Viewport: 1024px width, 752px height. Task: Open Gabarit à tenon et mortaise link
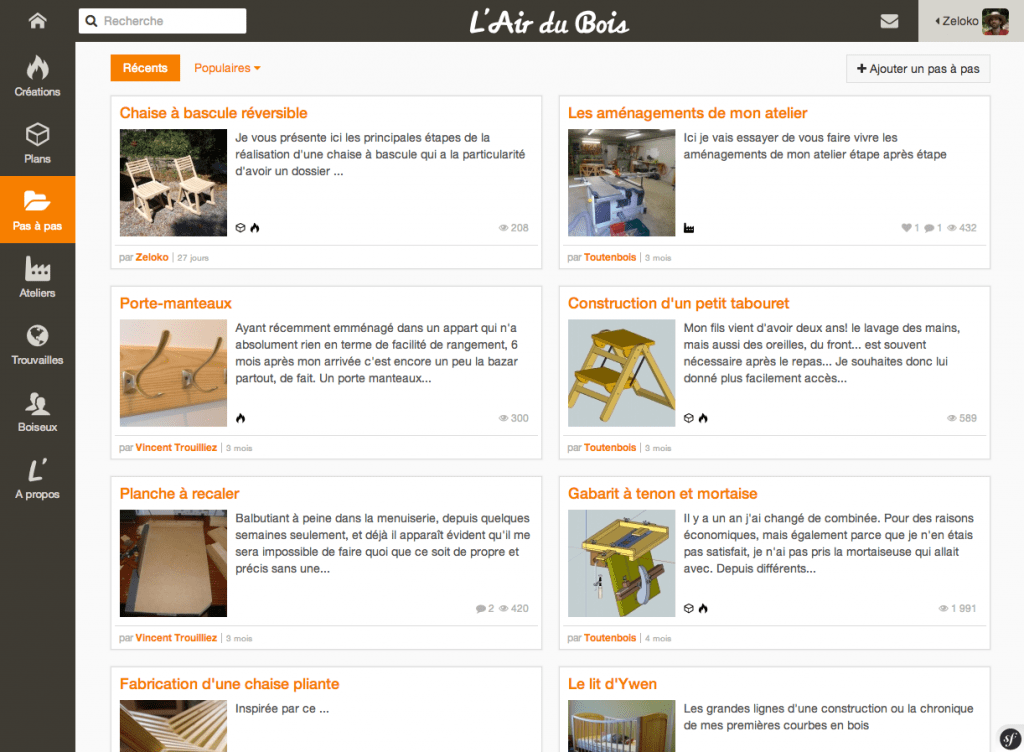point(662,494)
